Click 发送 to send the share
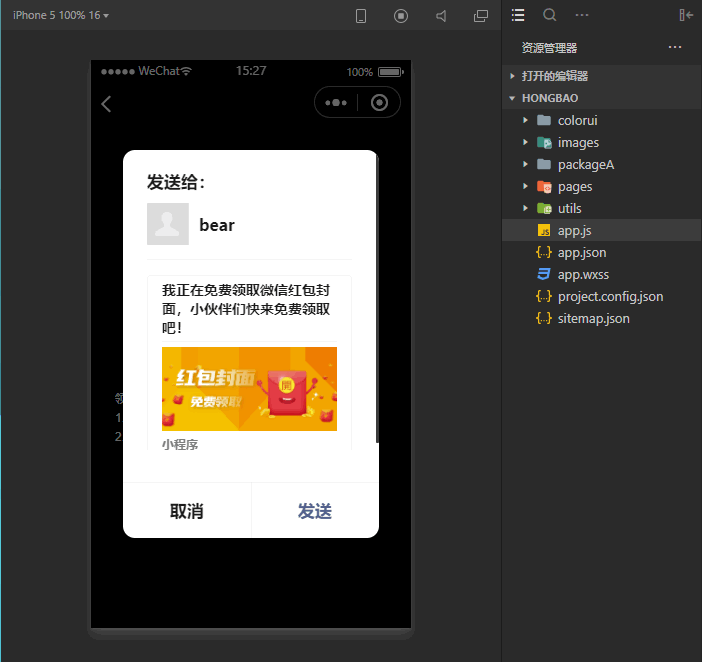Image resolution: width=702 pixels, height=662 pixels. [x=315, y=511]
